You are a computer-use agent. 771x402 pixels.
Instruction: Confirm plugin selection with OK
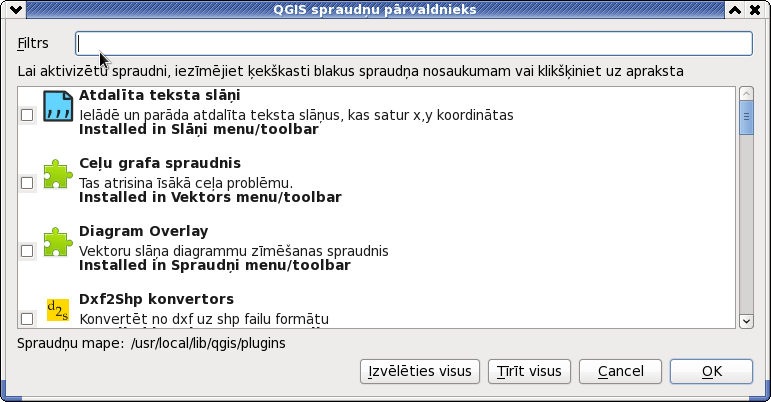coord(712,371)
